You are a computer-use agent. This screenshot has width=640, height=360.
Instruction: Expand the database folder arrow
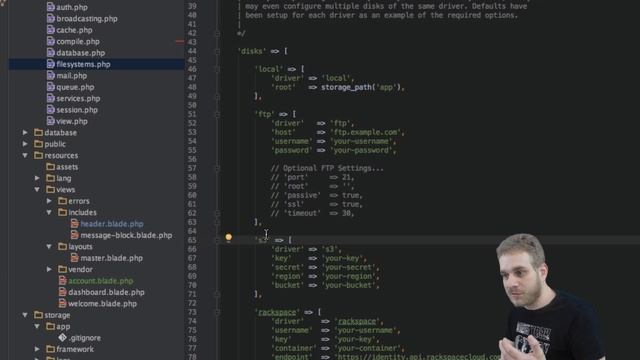tap(25, 133)
